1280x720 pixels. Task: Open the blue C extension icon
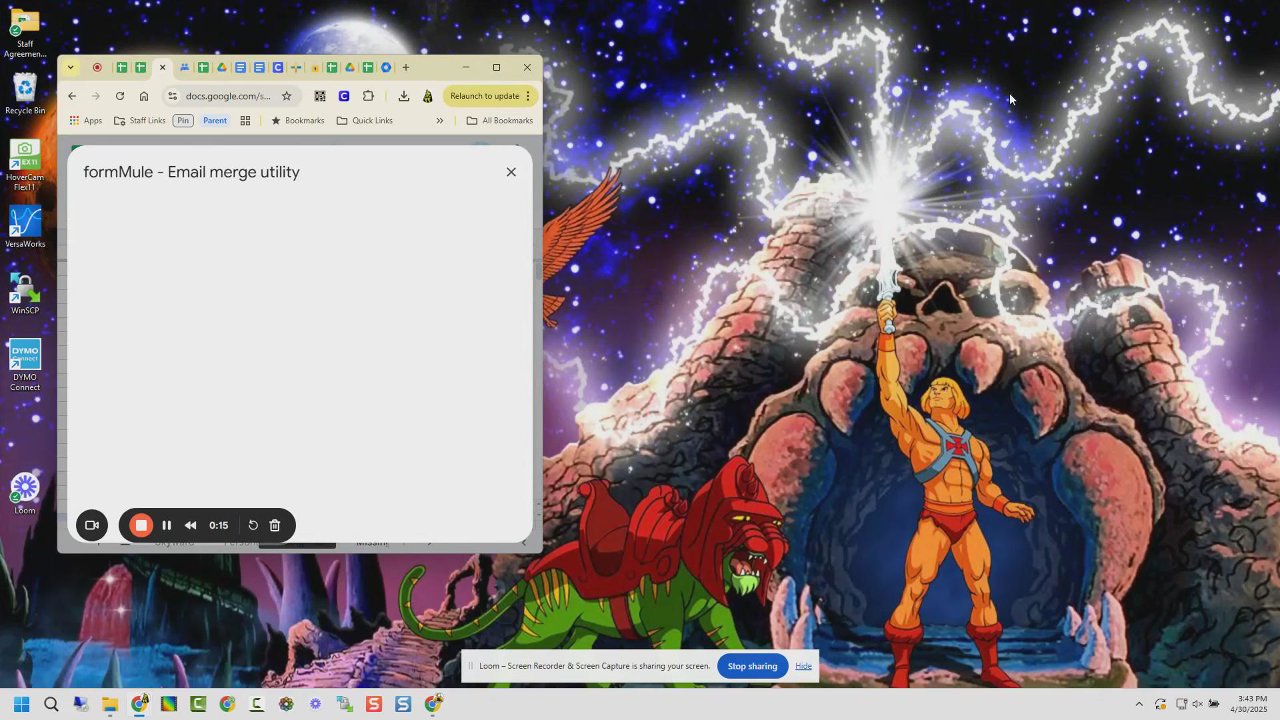(x=344, y=96)
